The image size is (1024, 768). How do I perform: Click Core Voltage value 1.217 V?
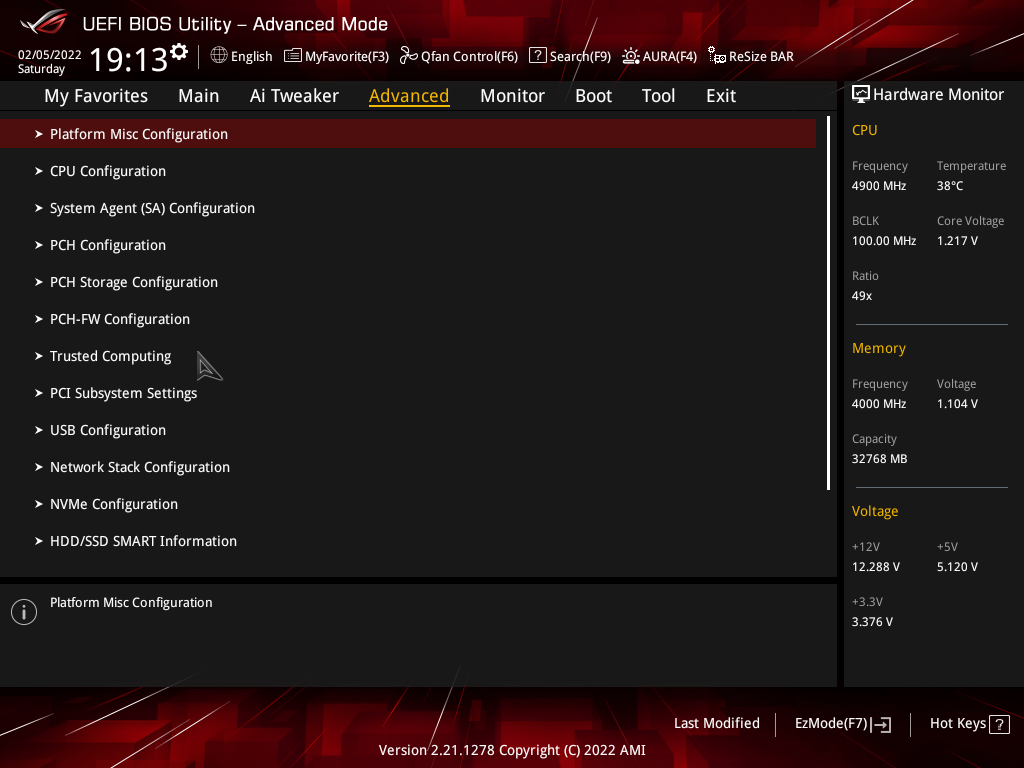click(957, 241)
